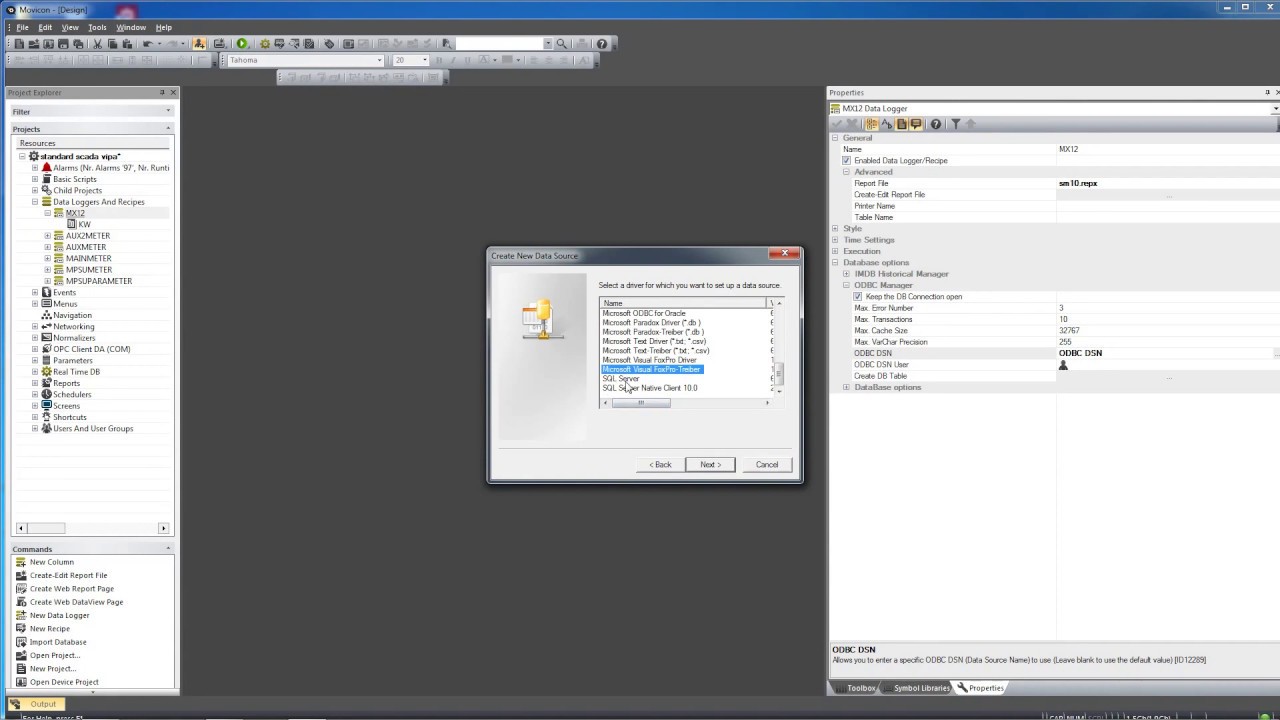Click the New Column command icon

point(19,562)
